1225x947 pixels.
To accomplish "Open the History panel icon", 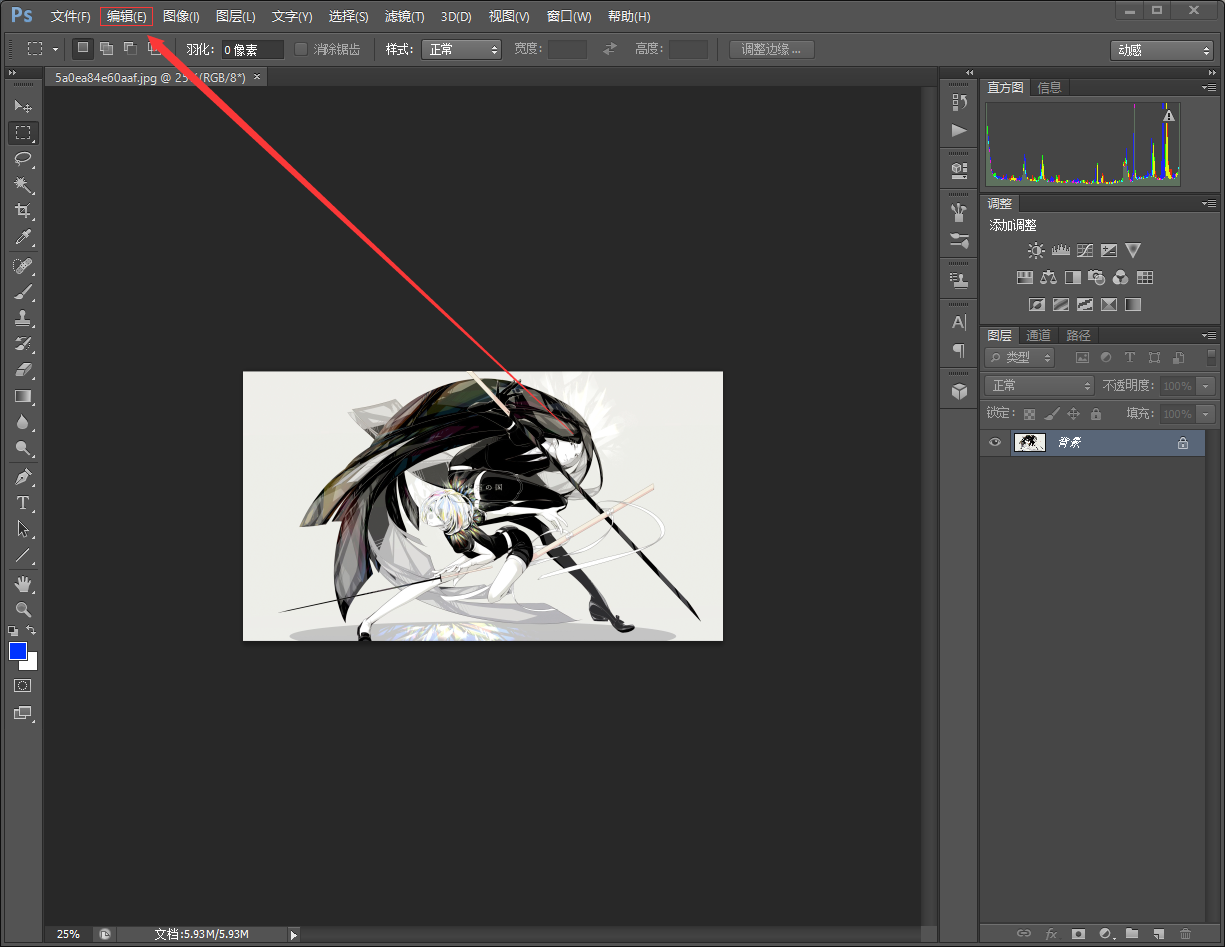I will [959, 102].
